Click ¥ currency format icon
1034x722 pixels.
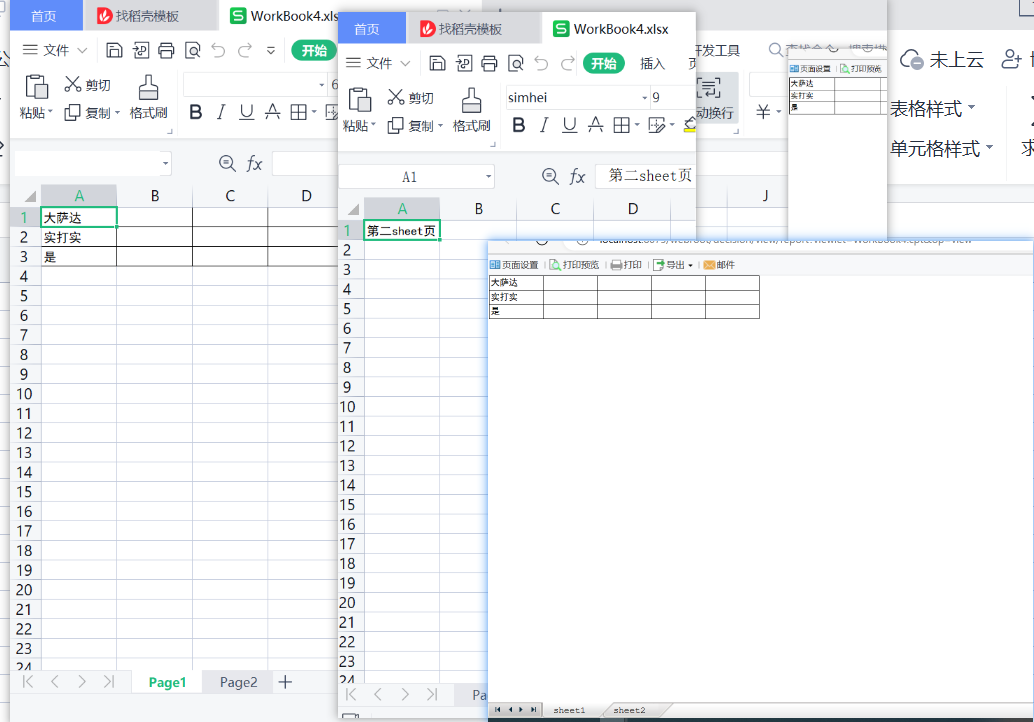pyautogui.click(x=763, y=111)
